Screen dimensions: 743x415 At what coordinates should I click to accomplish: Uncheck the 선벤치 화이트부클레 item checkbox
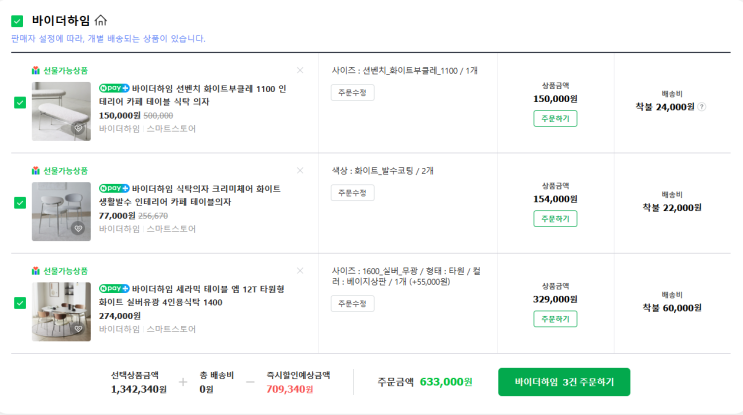click(20, 102)
